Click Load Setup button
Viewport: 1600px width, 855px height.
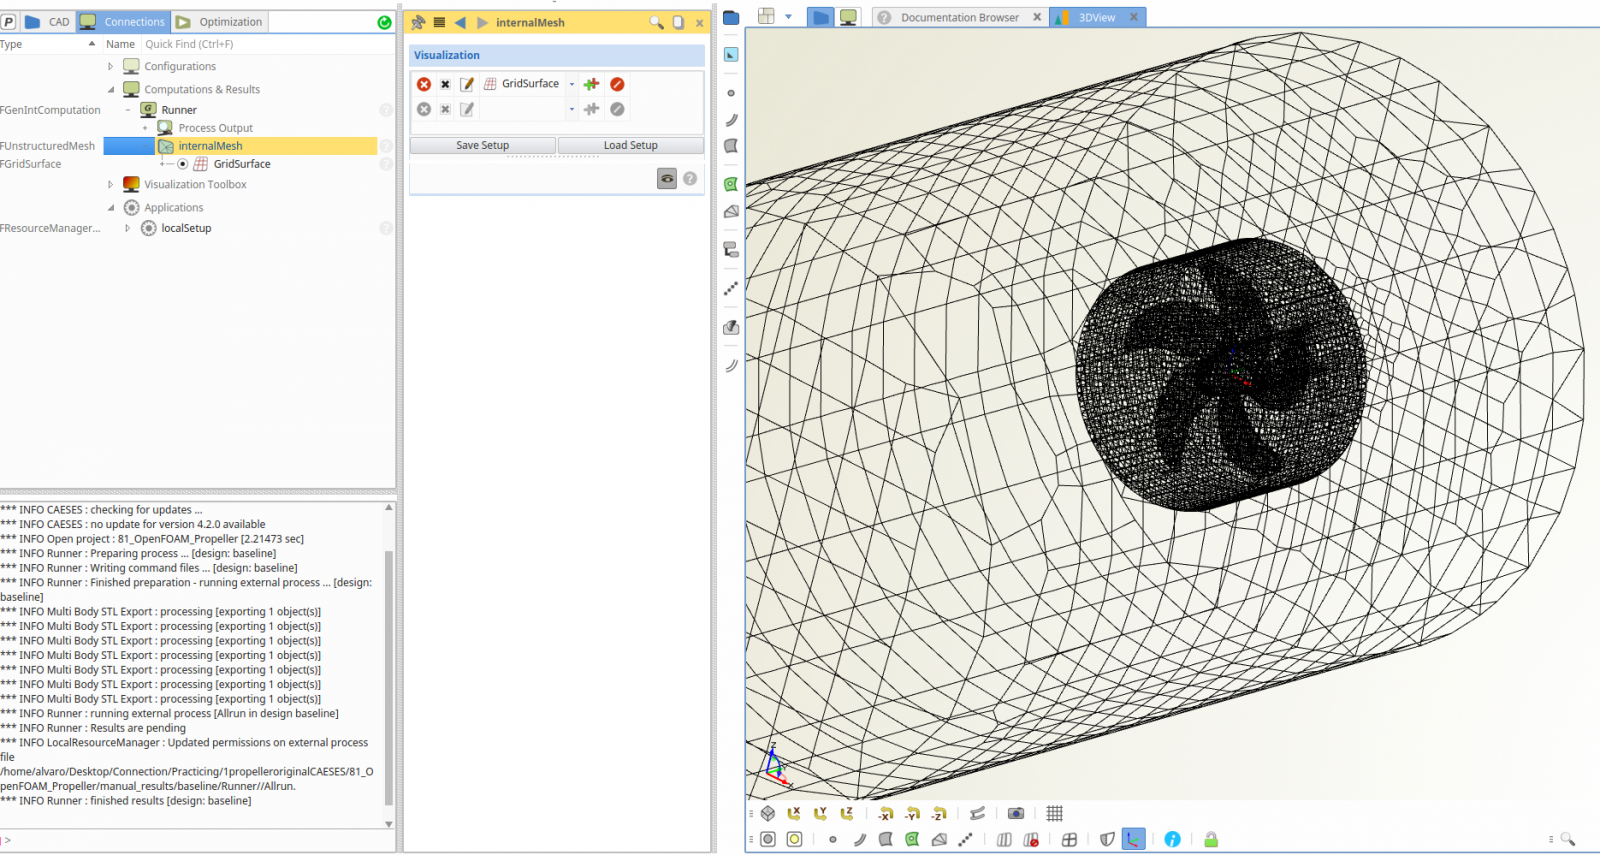(x=631, y=145)
